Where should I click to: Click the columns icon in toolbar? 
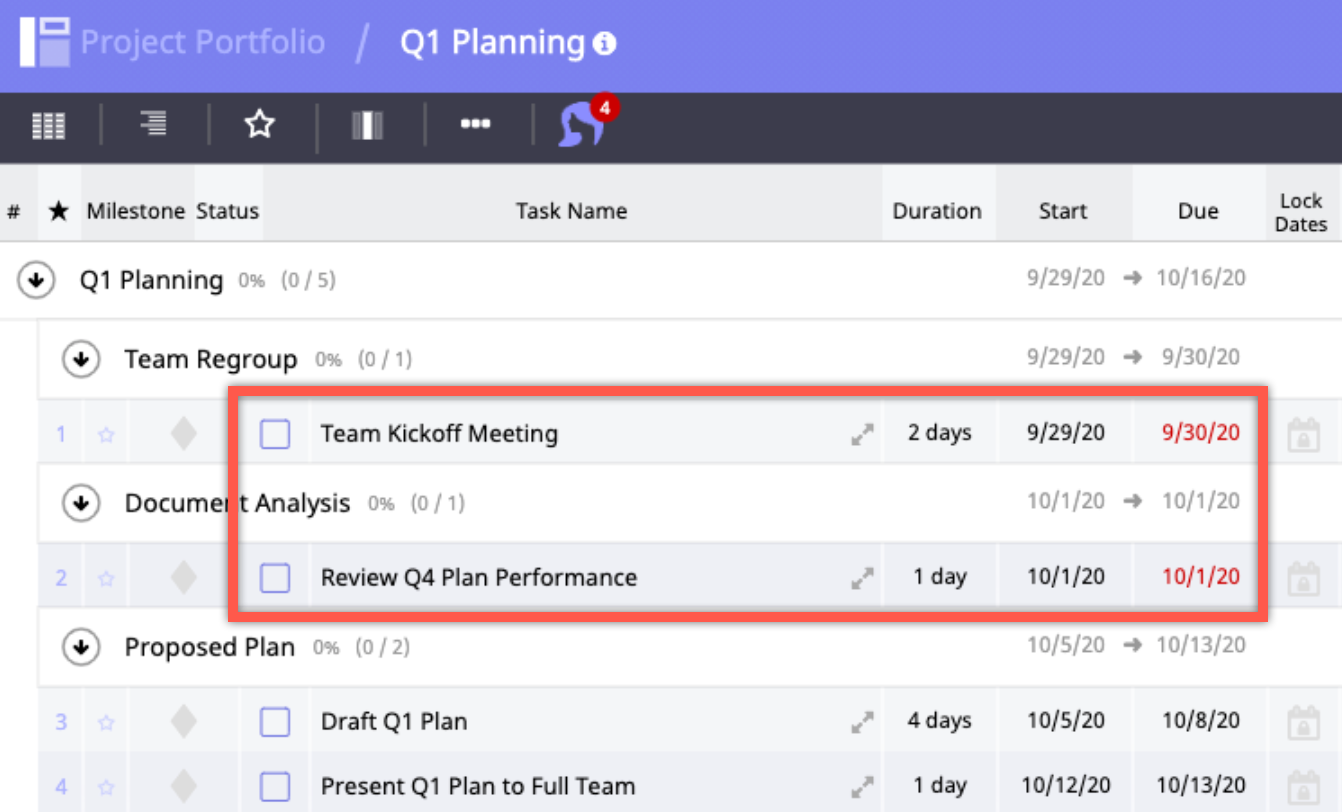pyautogui.click(x=367, y=125)
